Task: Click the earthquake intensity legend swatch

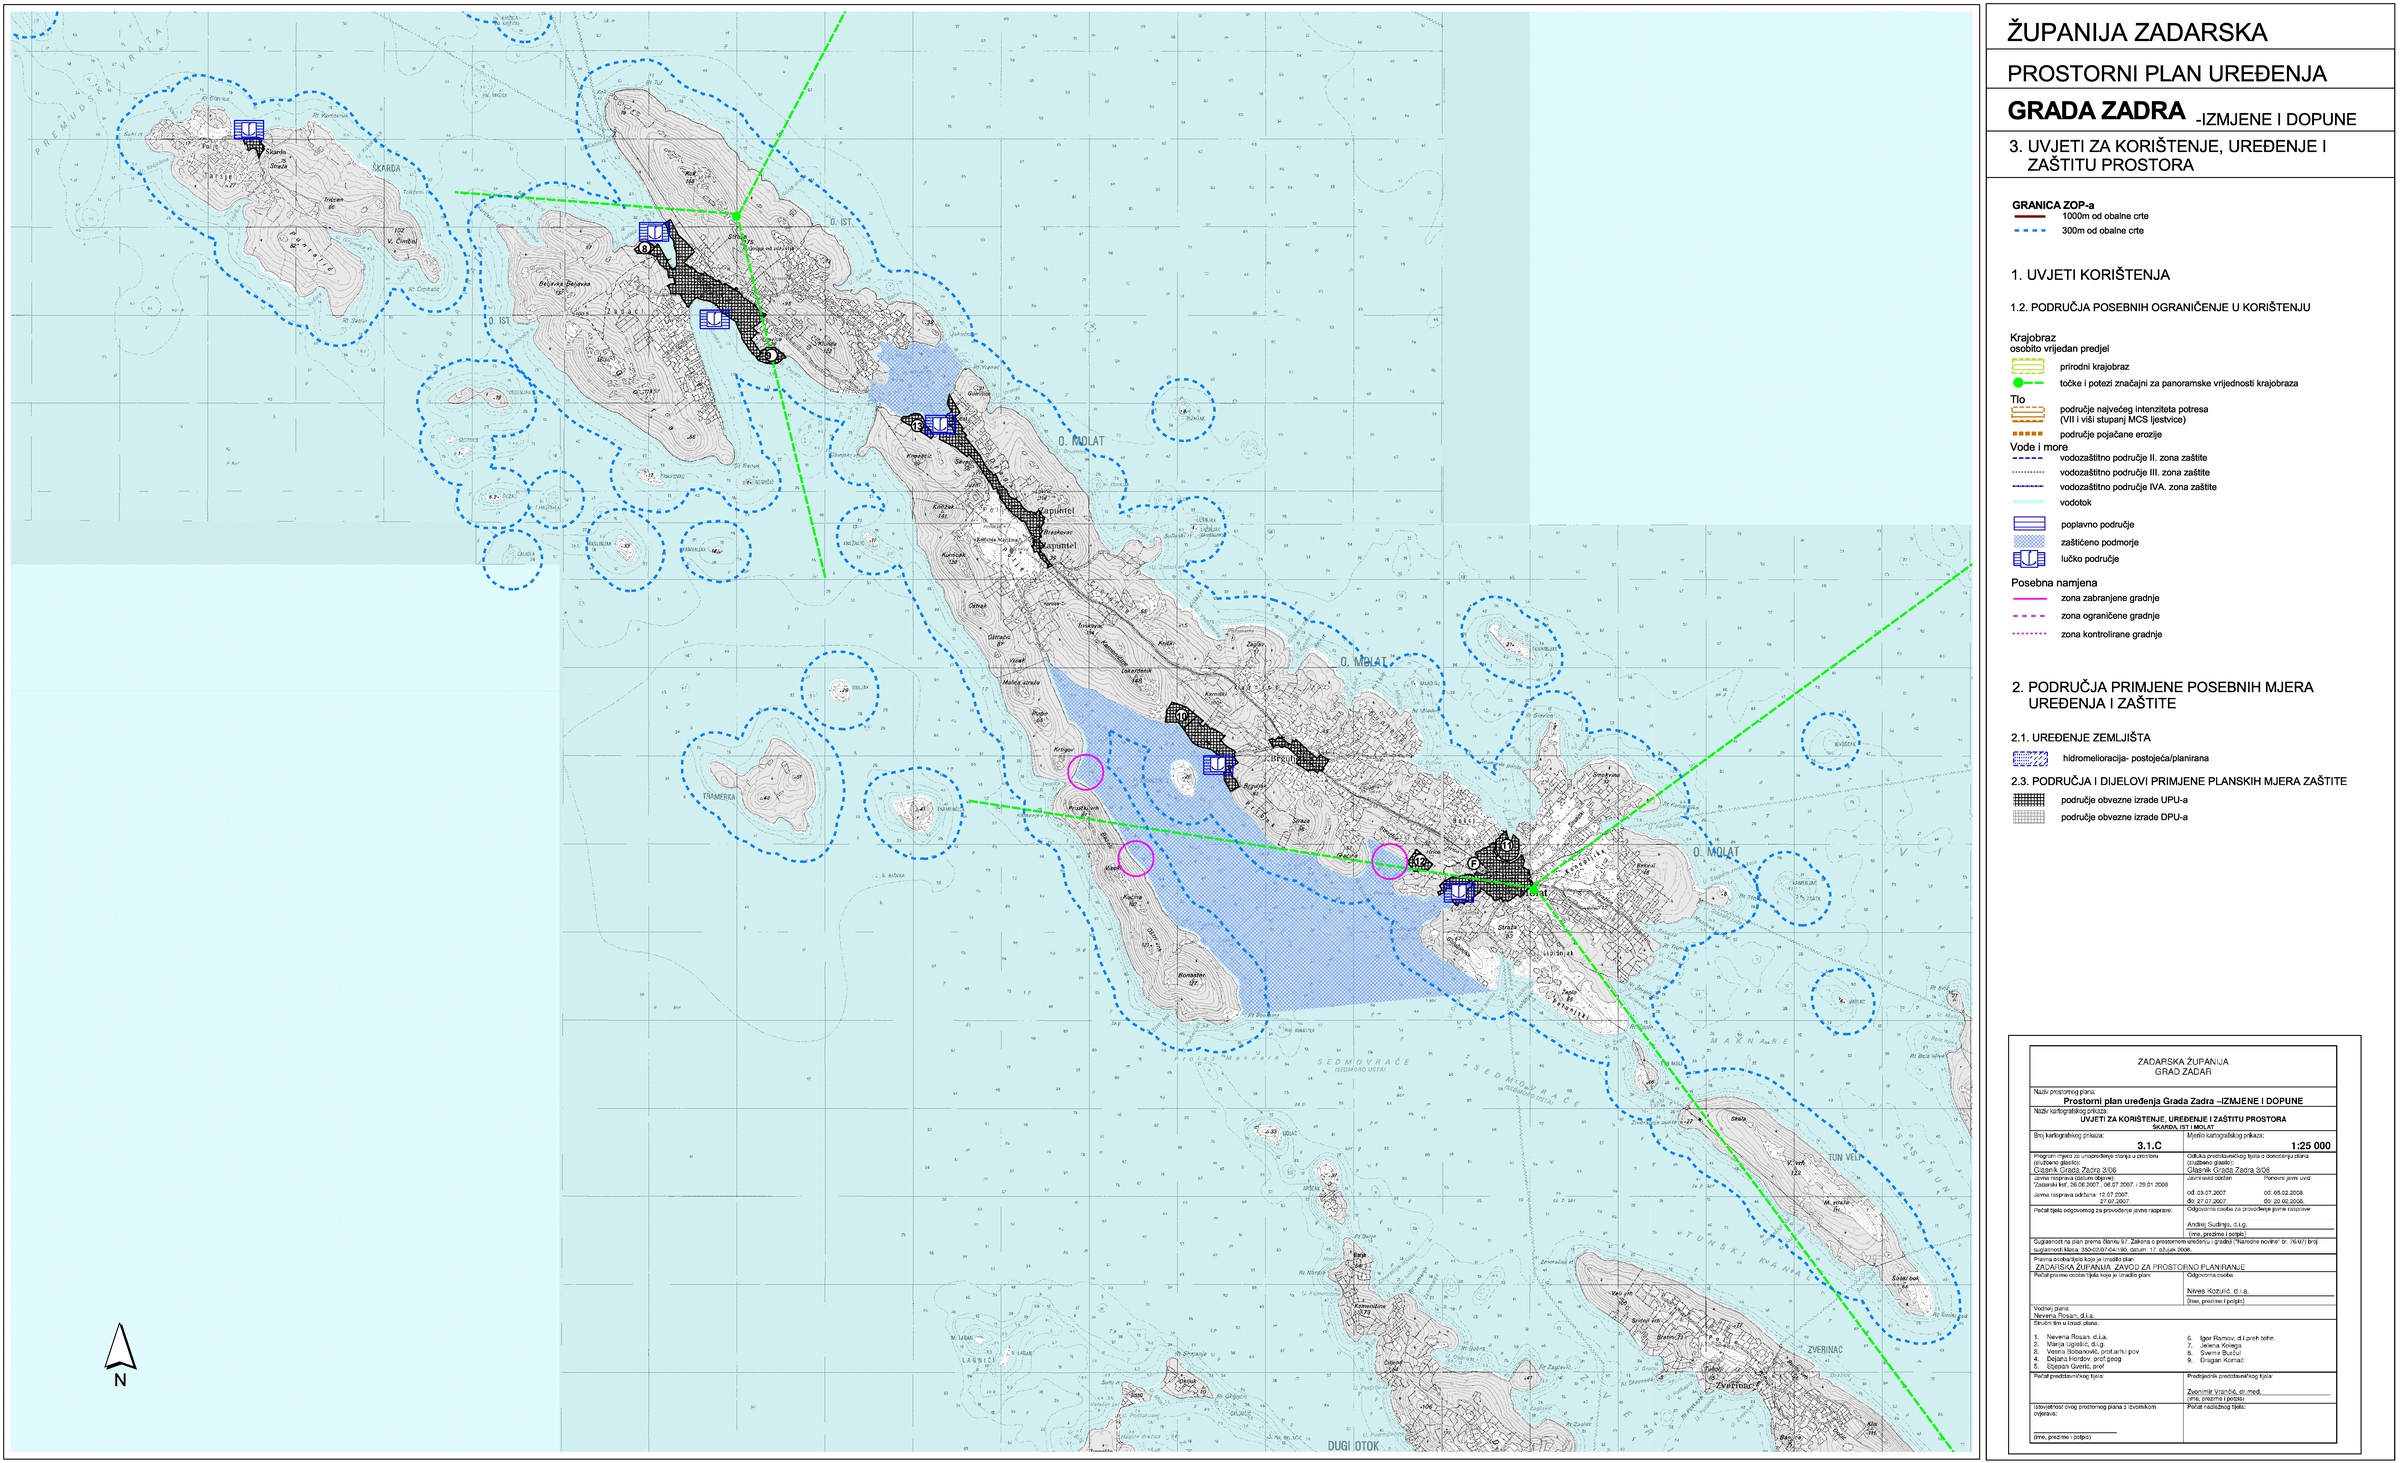Action: (x=2028, y=413)
